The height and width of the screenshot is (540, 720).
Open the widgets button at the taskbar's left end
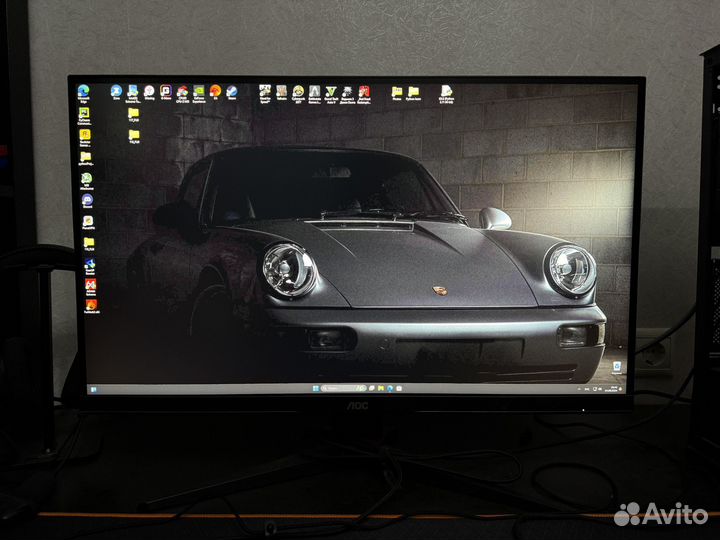pos(93,389)
